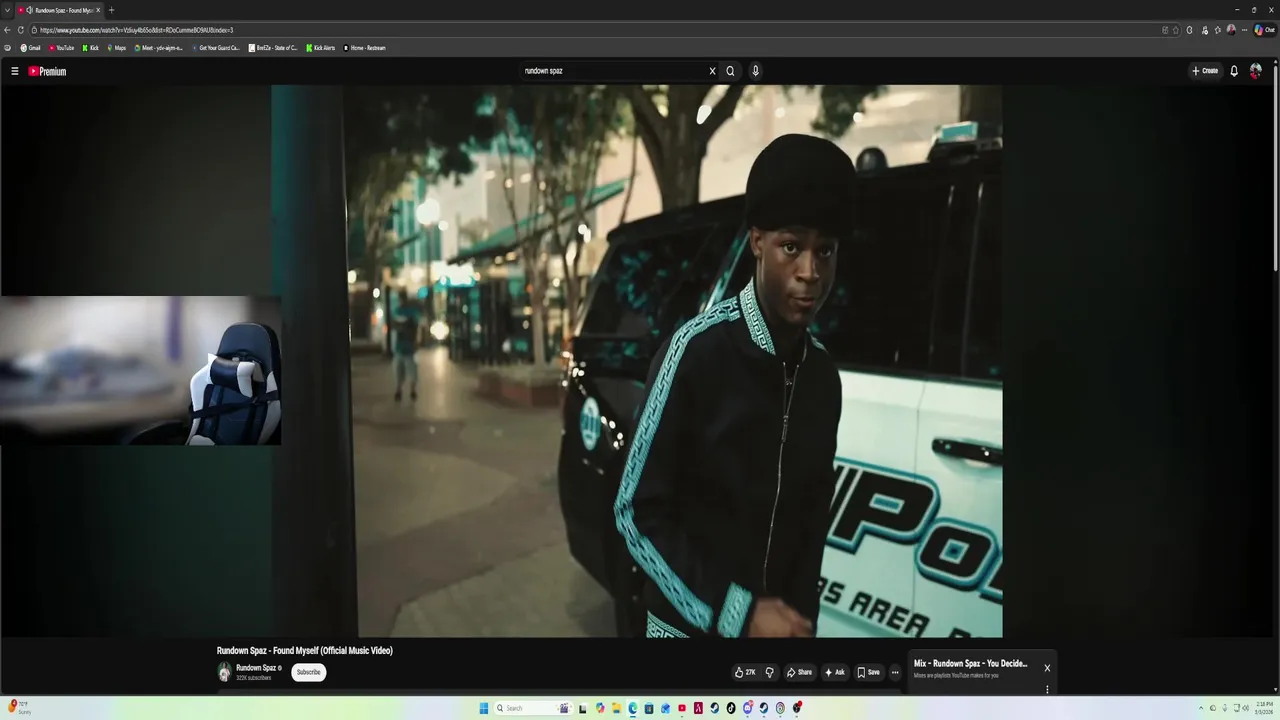Click the Windows taskbar search box
Image resolution: width=1280 pixels, height=720 pixels.
click(534, 708)
